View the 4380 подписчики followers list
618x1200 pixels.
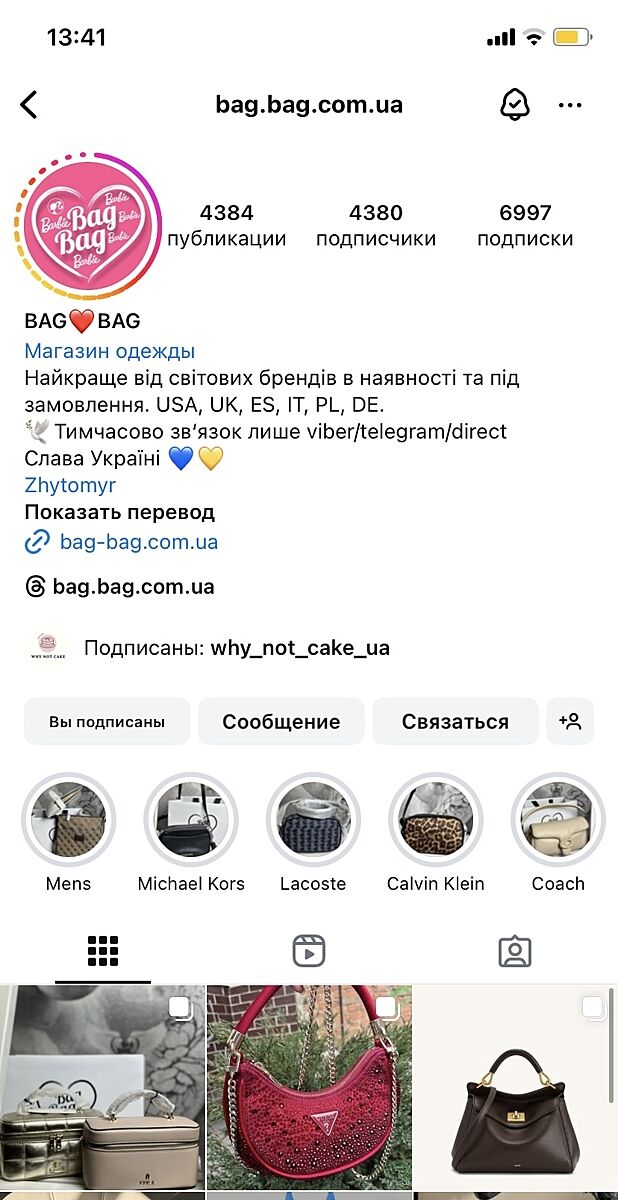[376, 225]
